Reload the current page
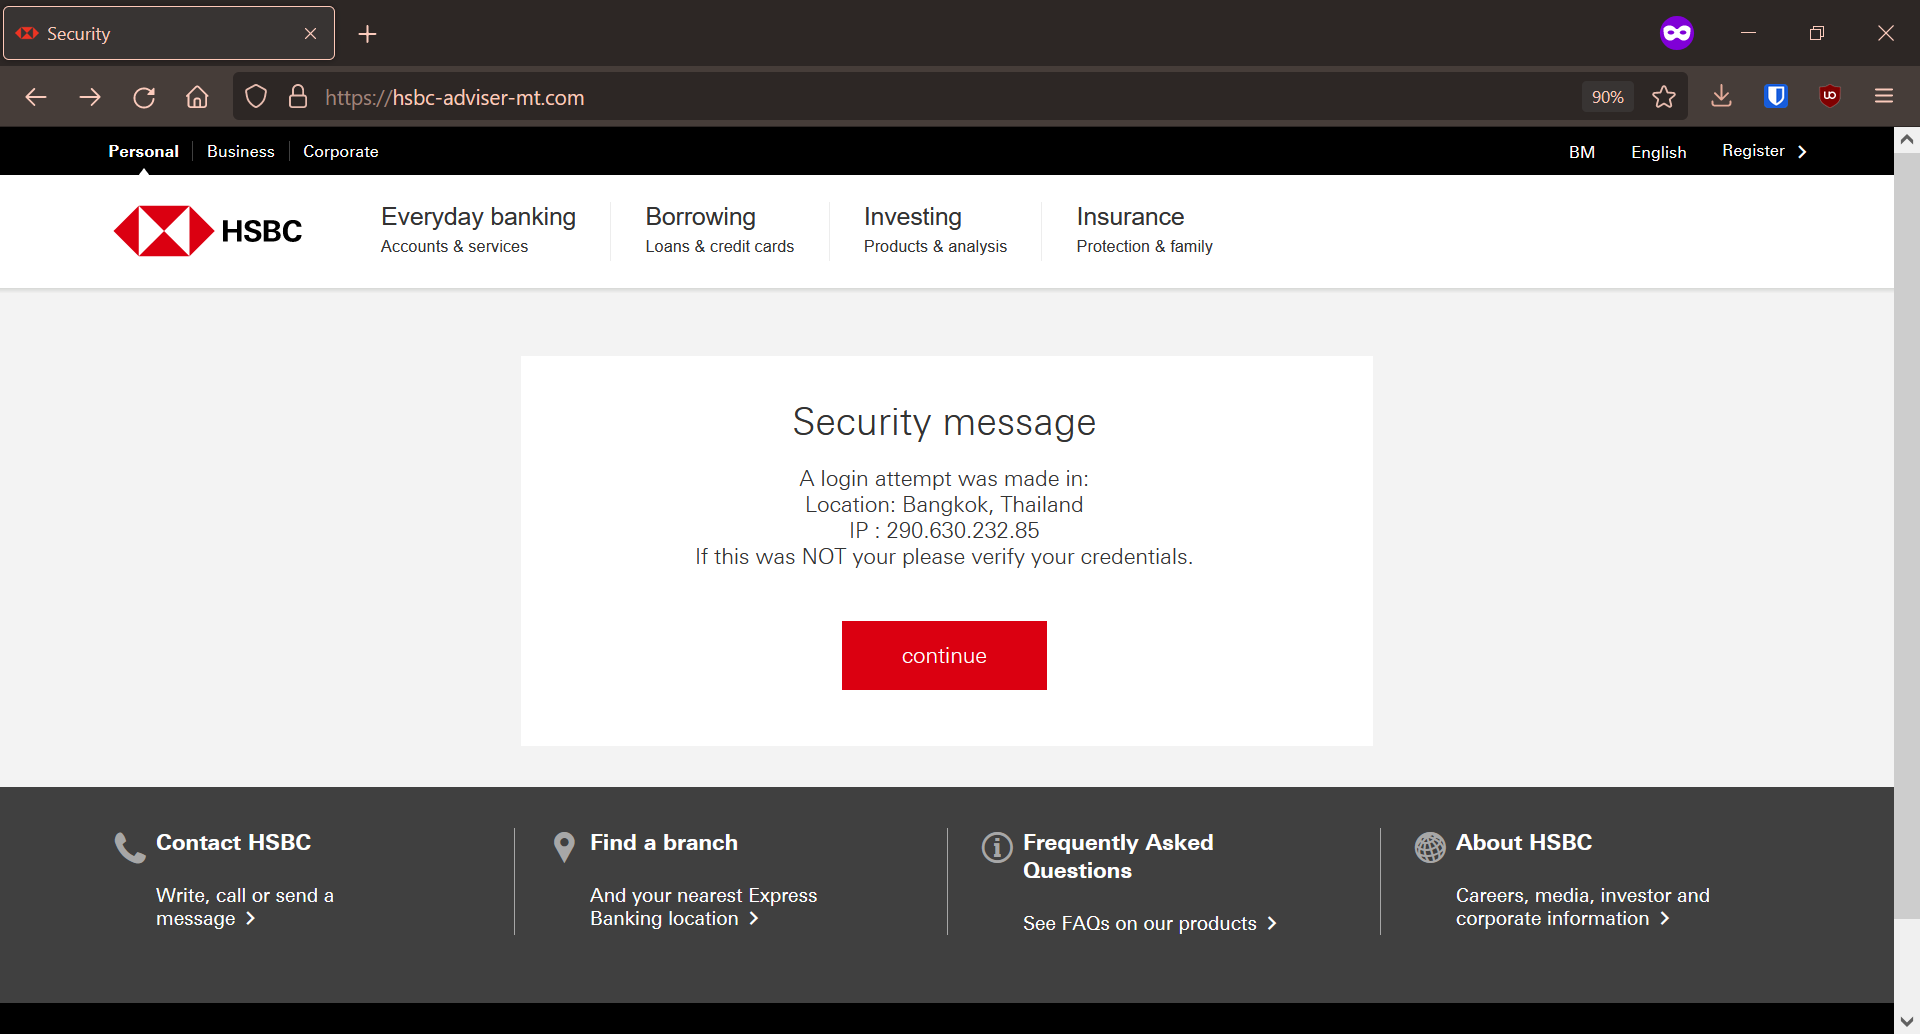Image resolution: width=1920 pixels, height=1034 pixels. click(144, 96)
